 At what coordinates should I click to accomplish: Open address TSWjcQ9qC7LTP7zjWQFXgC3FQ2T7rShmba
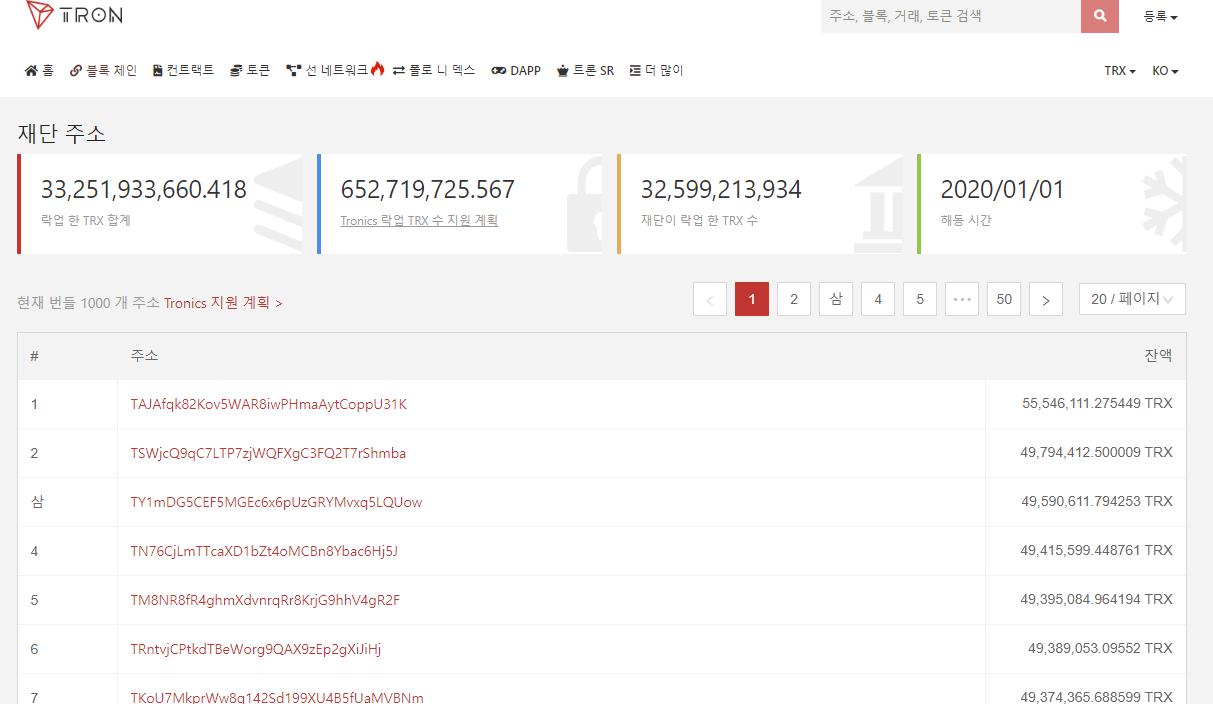[268, 453]
